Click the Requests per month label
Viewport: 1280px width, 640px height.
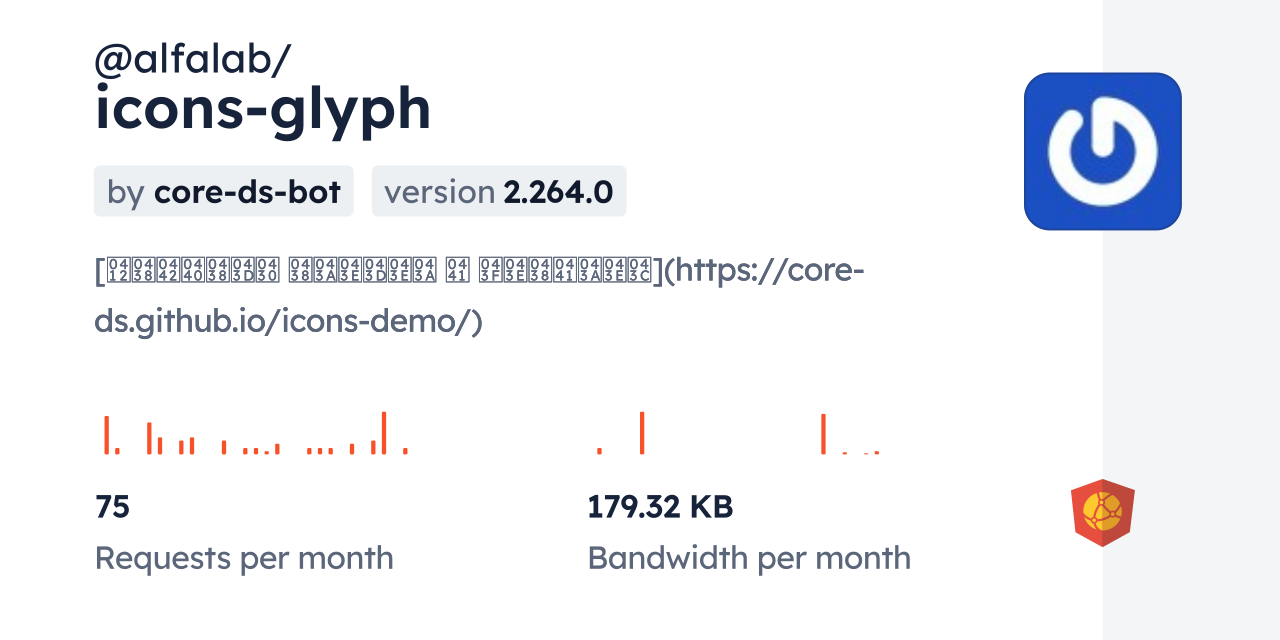tap(244, 558)
